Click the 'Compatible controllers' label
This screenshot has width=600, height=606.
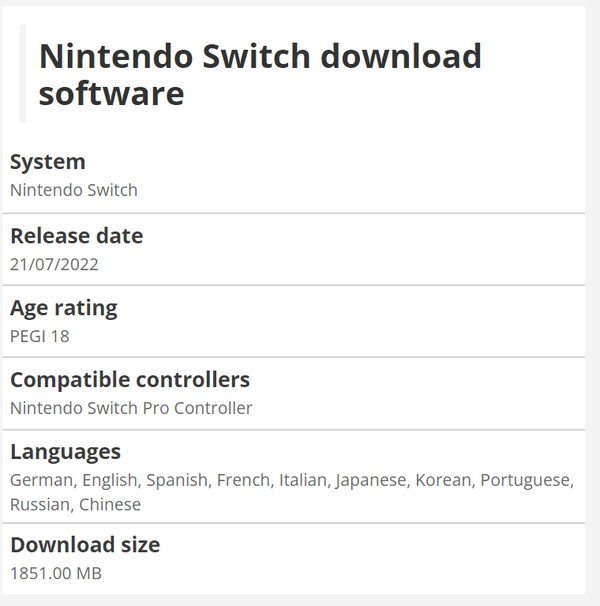130,380
